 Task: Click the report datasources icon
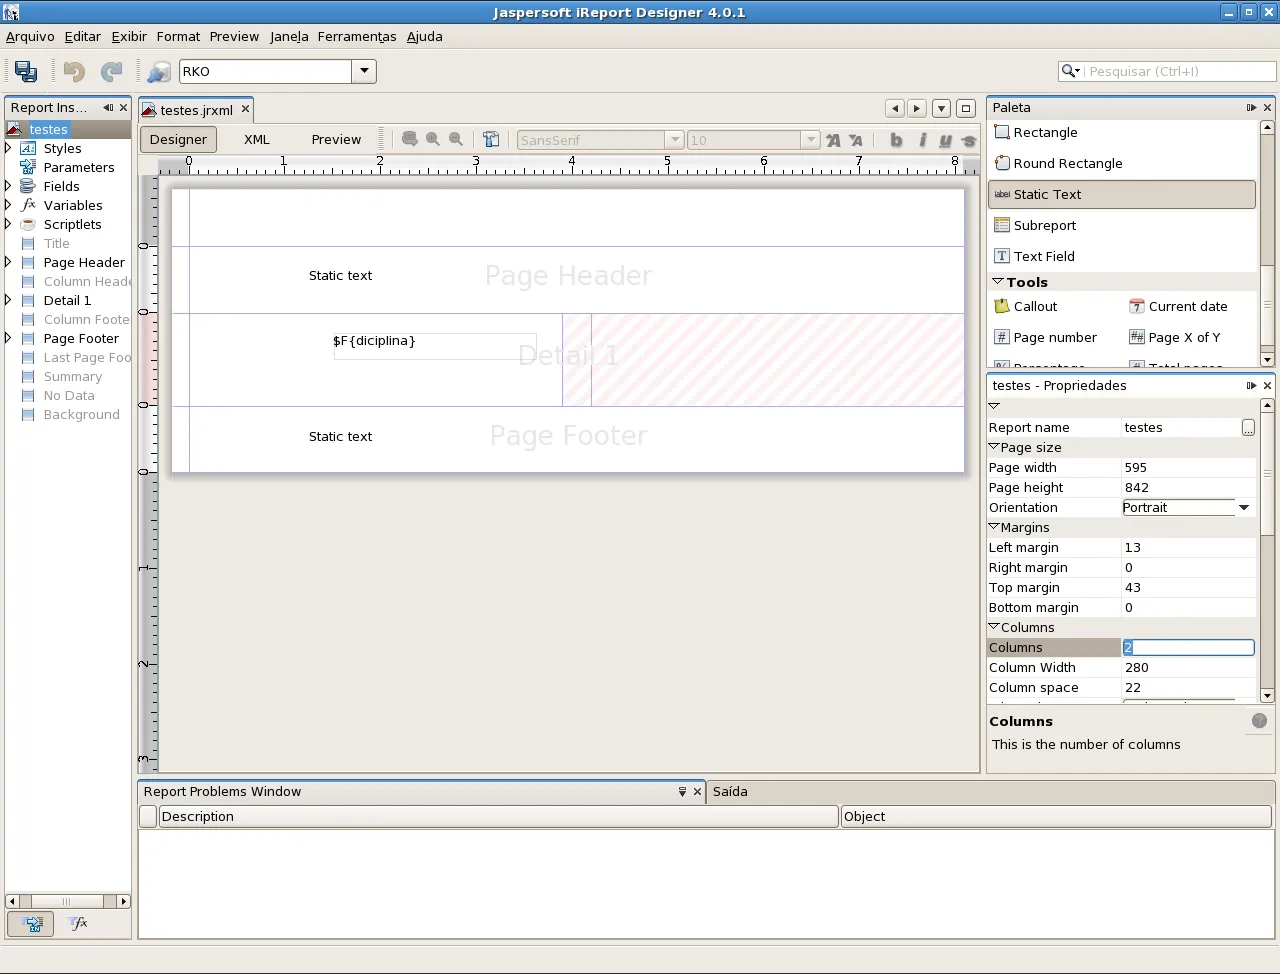coord(158,71)
